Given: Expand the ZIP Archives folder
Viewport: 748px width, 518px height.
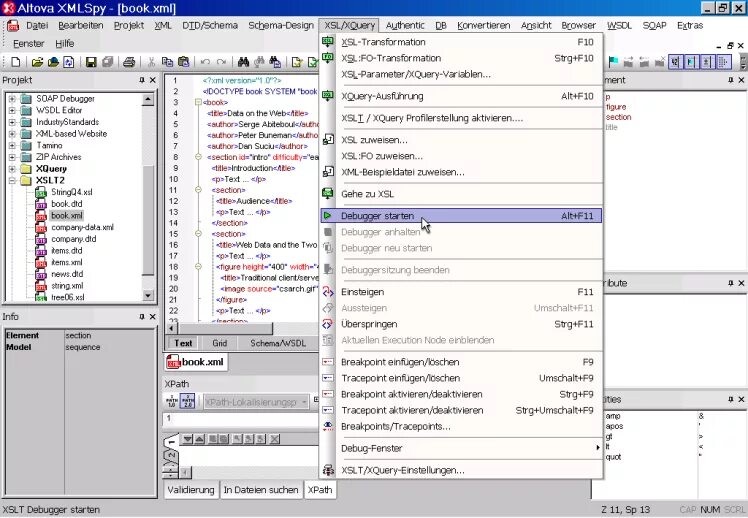Looking at the screenshot, I should tap(12, 157).
